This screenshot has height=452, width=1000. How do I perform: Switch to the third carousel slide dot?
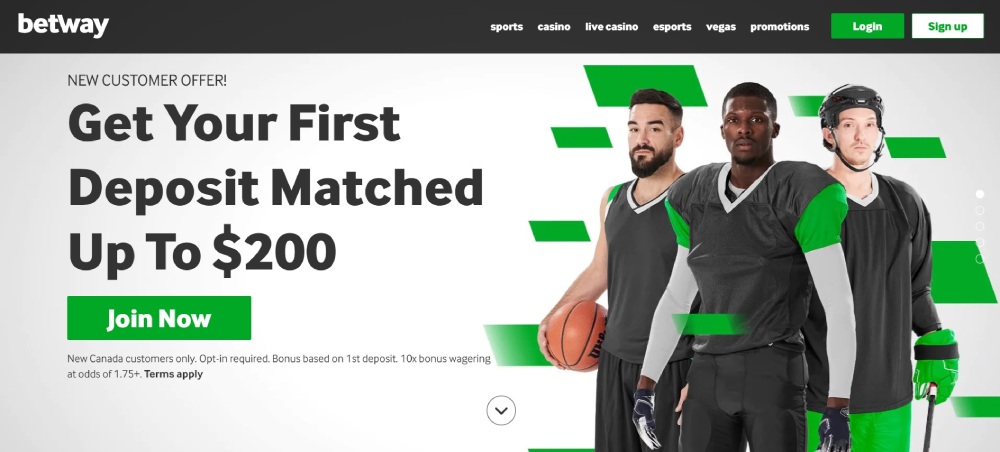tap(980, 226)
